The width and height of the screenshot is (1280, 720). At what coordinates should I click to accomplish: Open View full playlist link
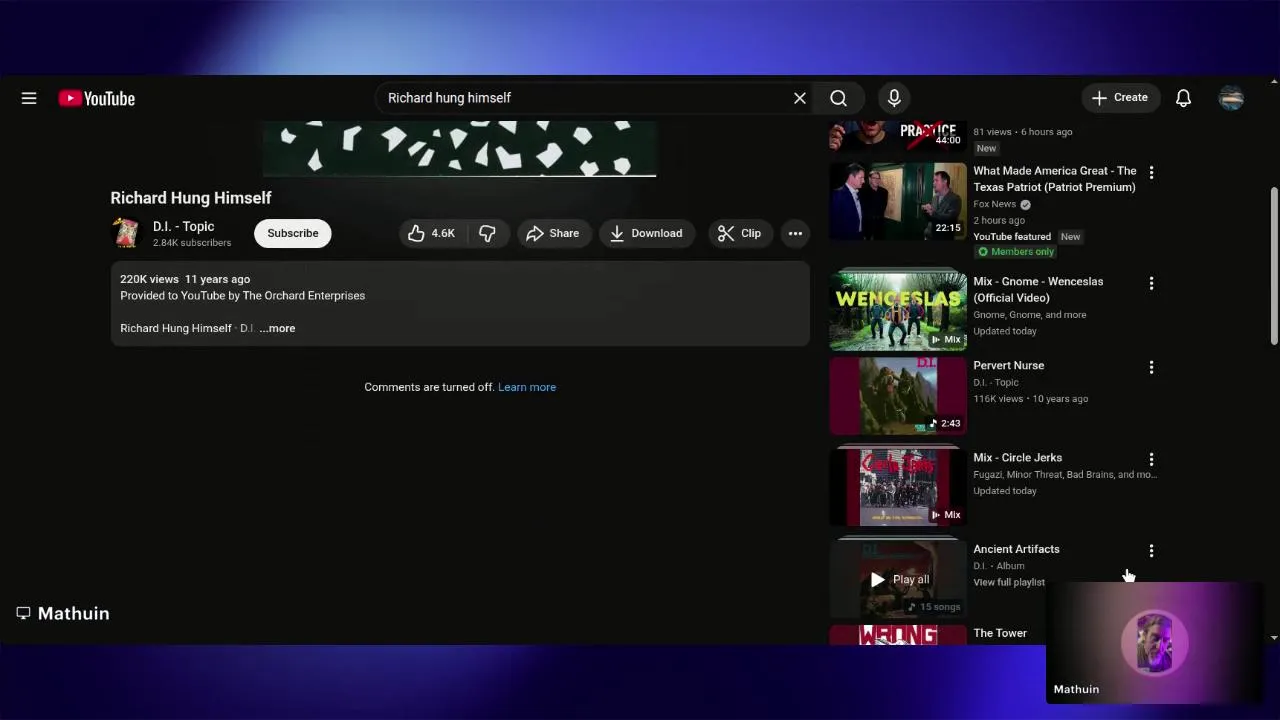click(1009, 582)
